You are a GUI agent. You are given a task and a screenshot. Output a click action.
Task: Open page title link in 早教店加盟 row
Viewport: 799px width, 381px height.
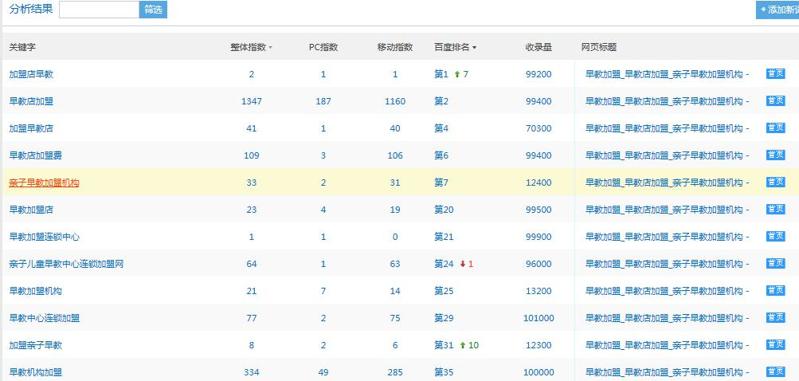(x=667, y=101)
